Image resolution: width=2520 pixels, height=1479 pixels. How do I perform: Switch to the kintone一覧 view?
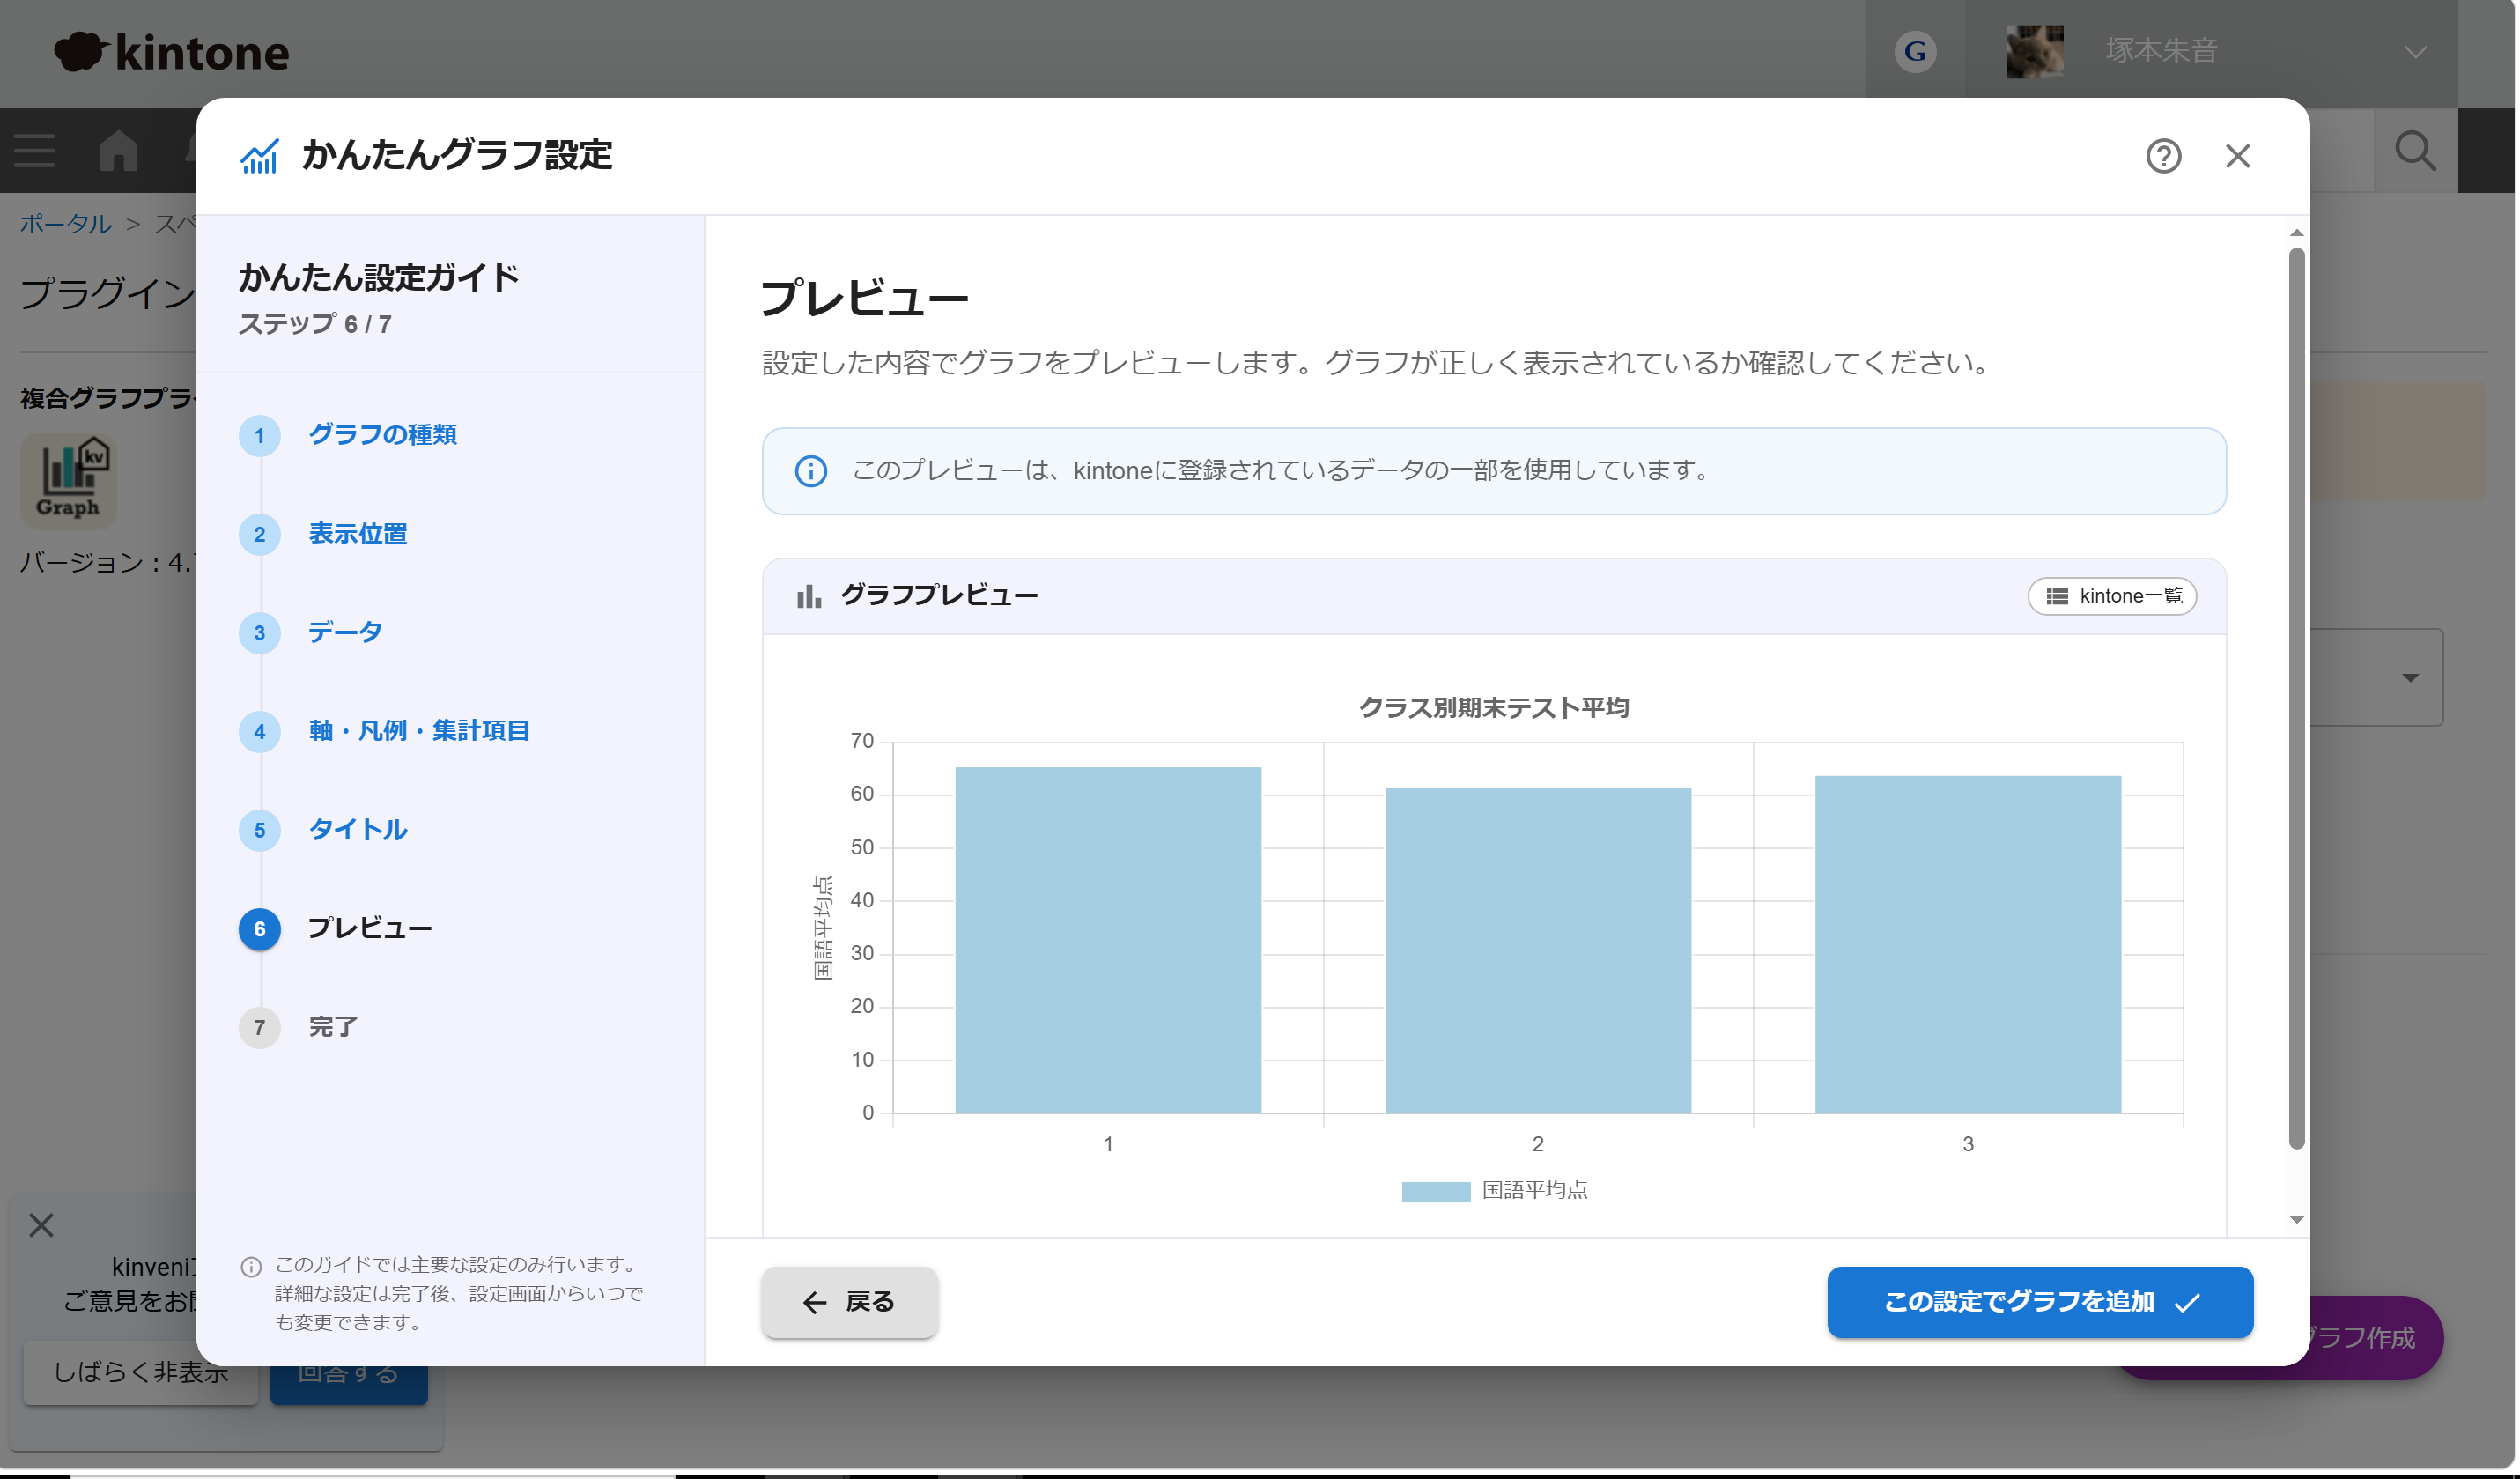click(2111, 596)
